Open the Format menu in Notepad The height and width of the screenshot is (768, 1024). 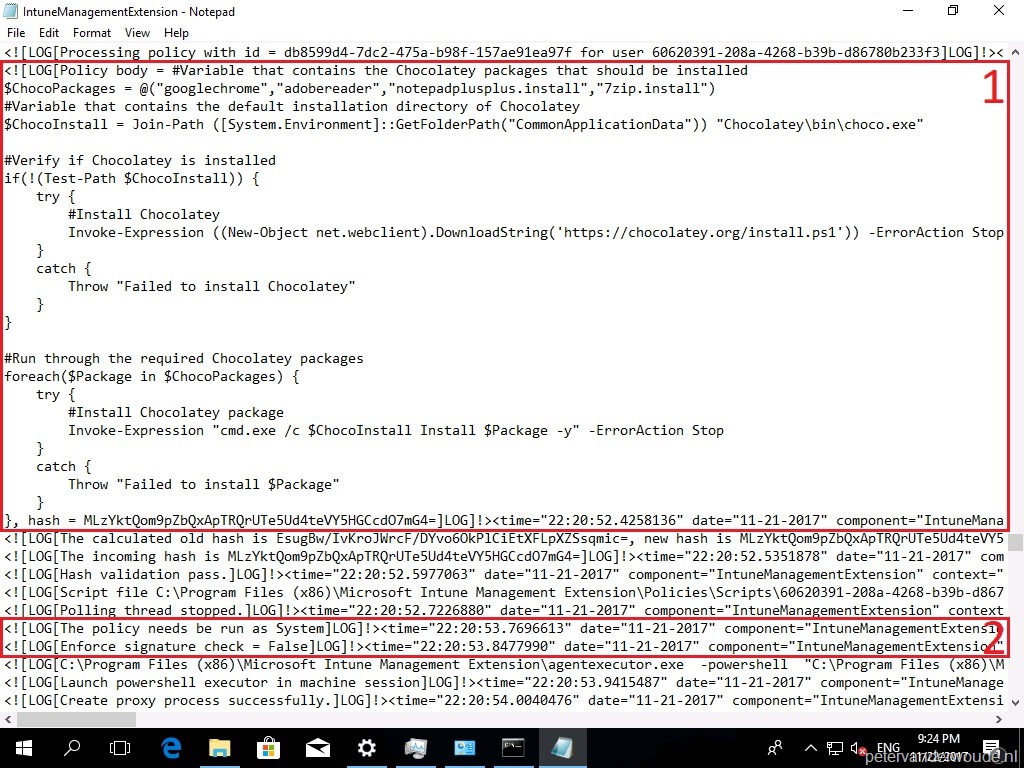[x=91, y=32]
